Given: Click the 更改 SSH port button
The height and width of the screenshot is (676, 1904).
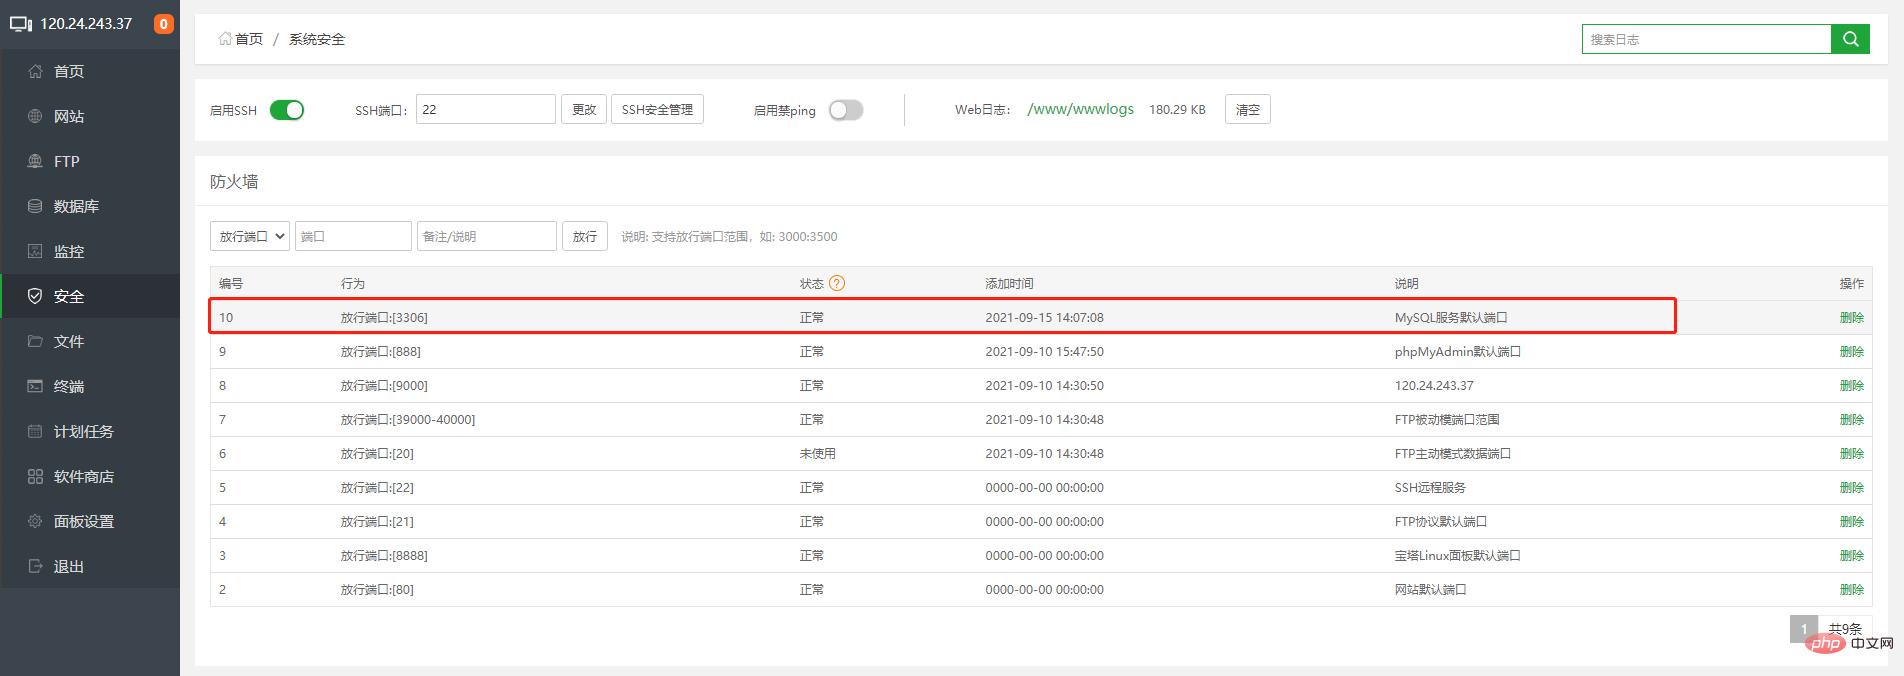Looking at the screenshot, I should pyautogui.click(x=584, y=109).
